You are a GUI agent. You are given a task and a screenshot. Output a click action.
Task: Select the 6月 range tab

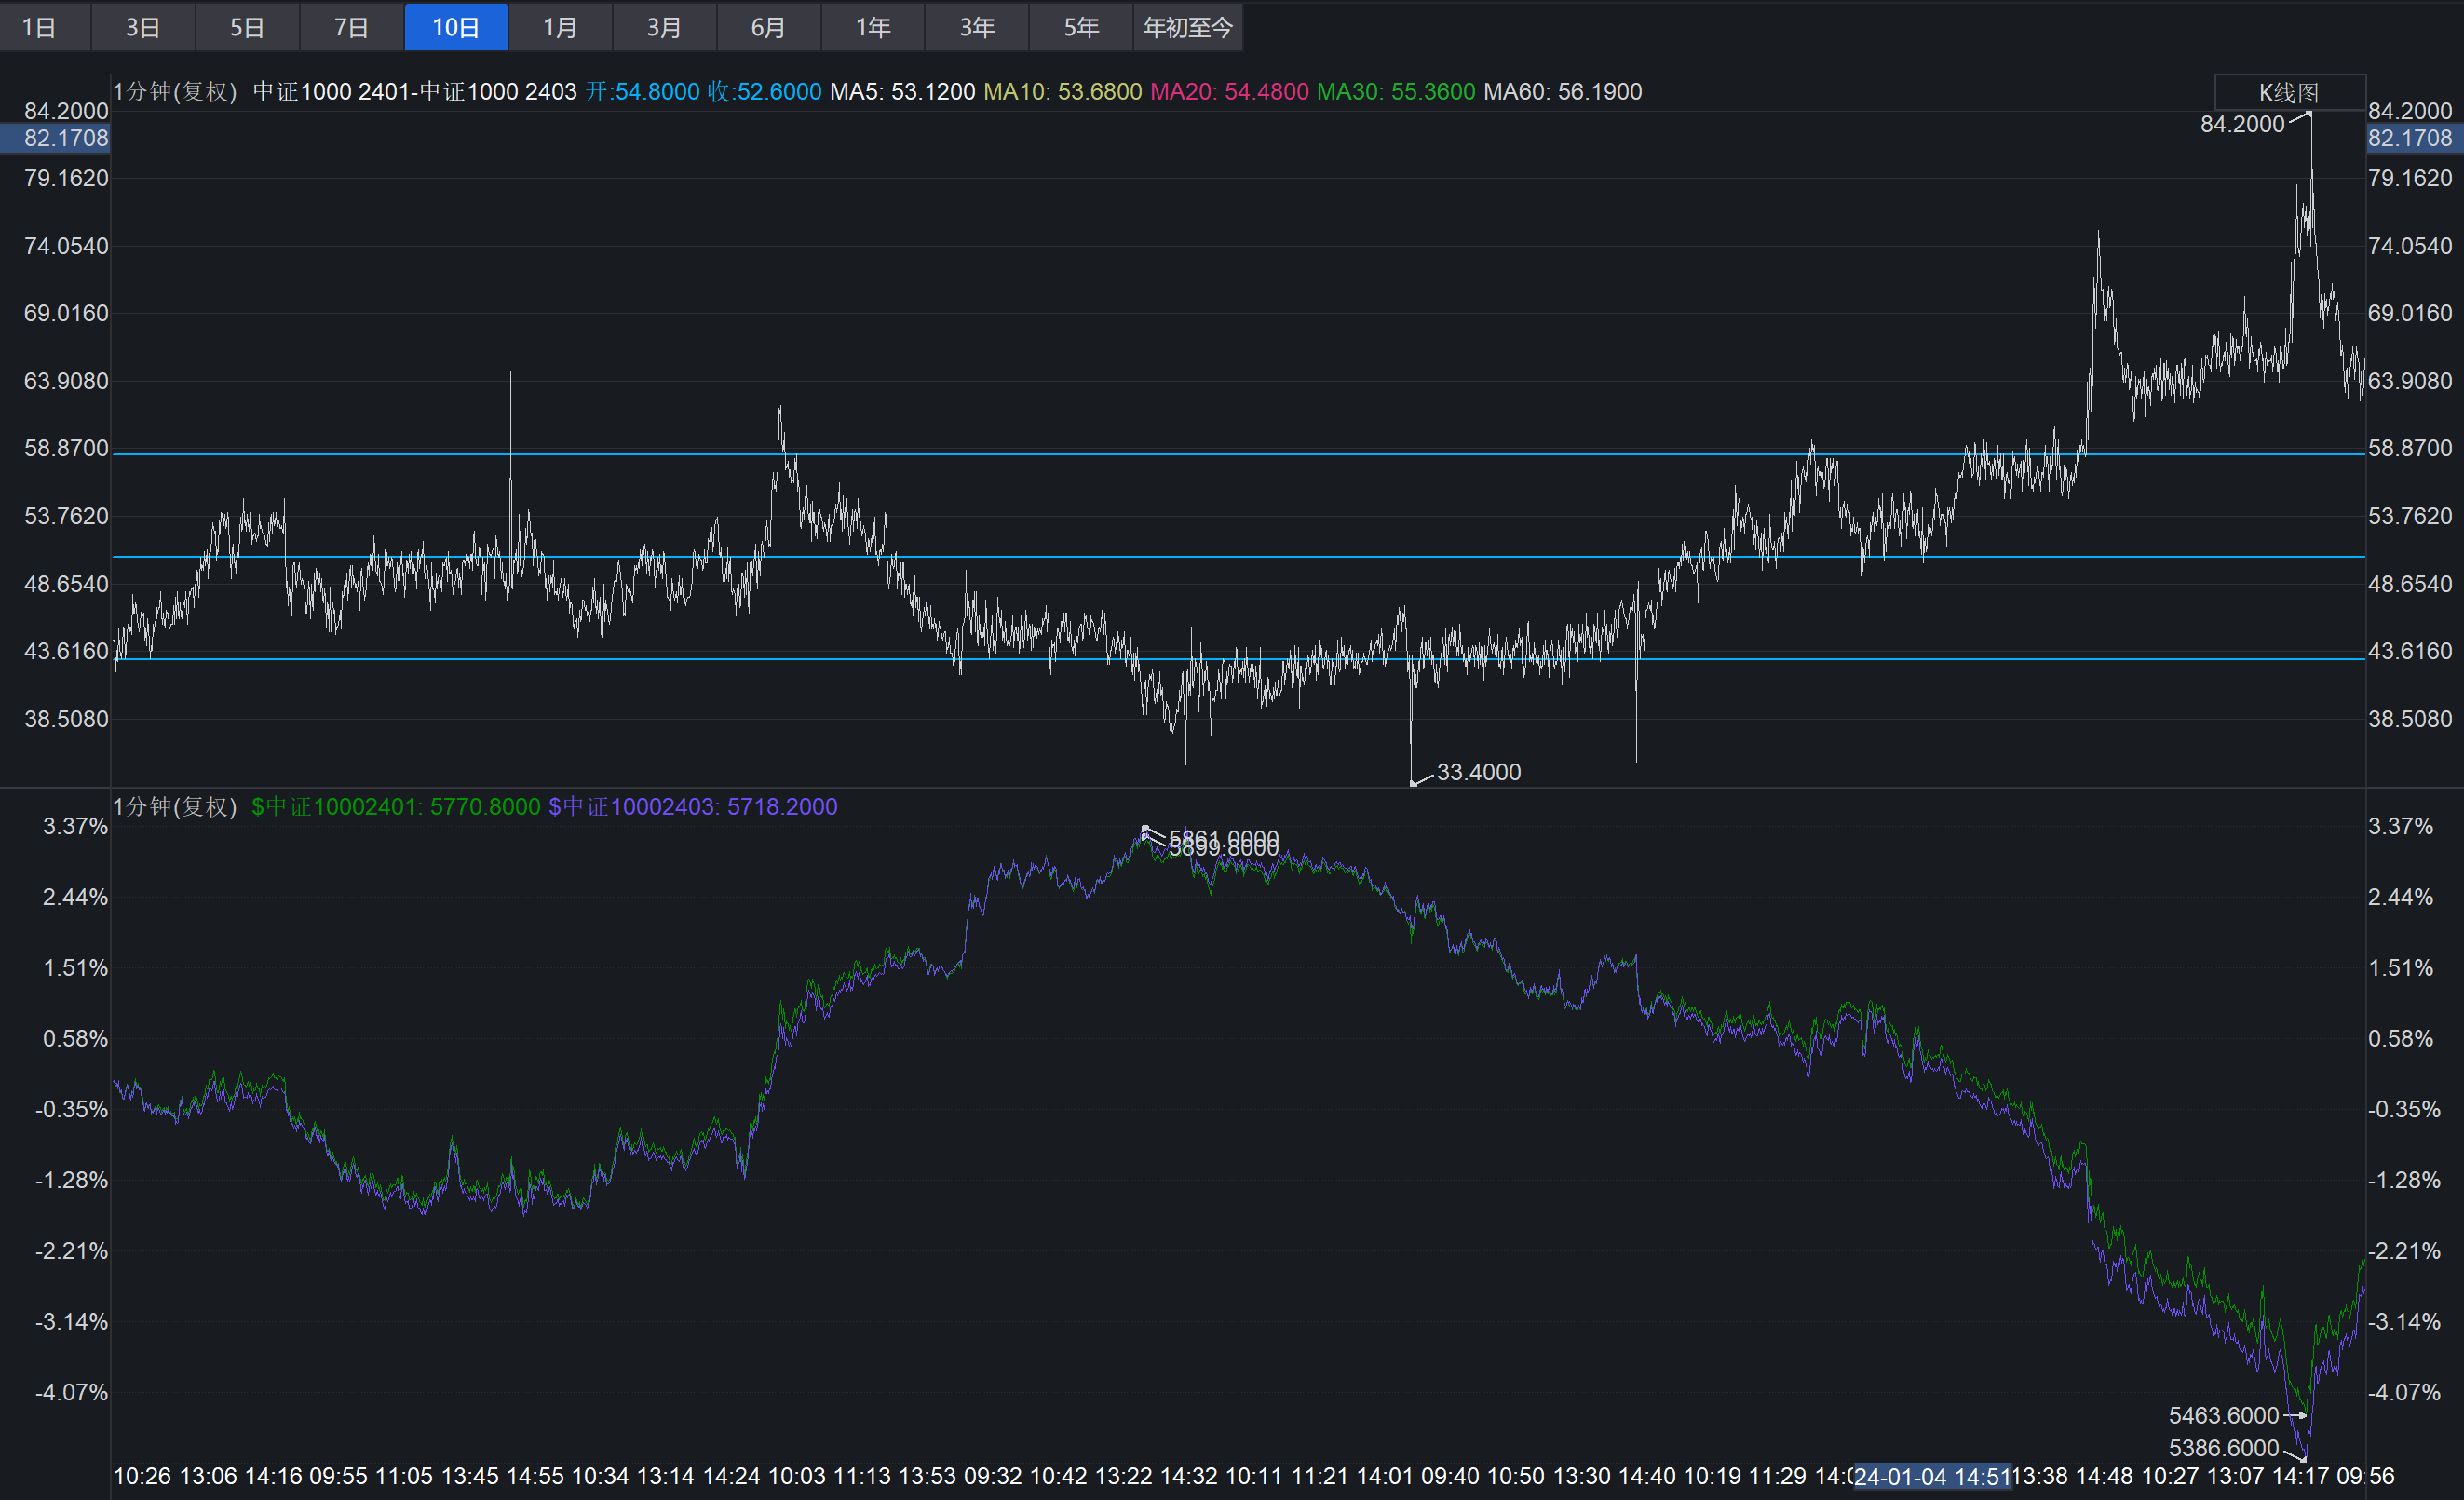(x=768, y=27)
